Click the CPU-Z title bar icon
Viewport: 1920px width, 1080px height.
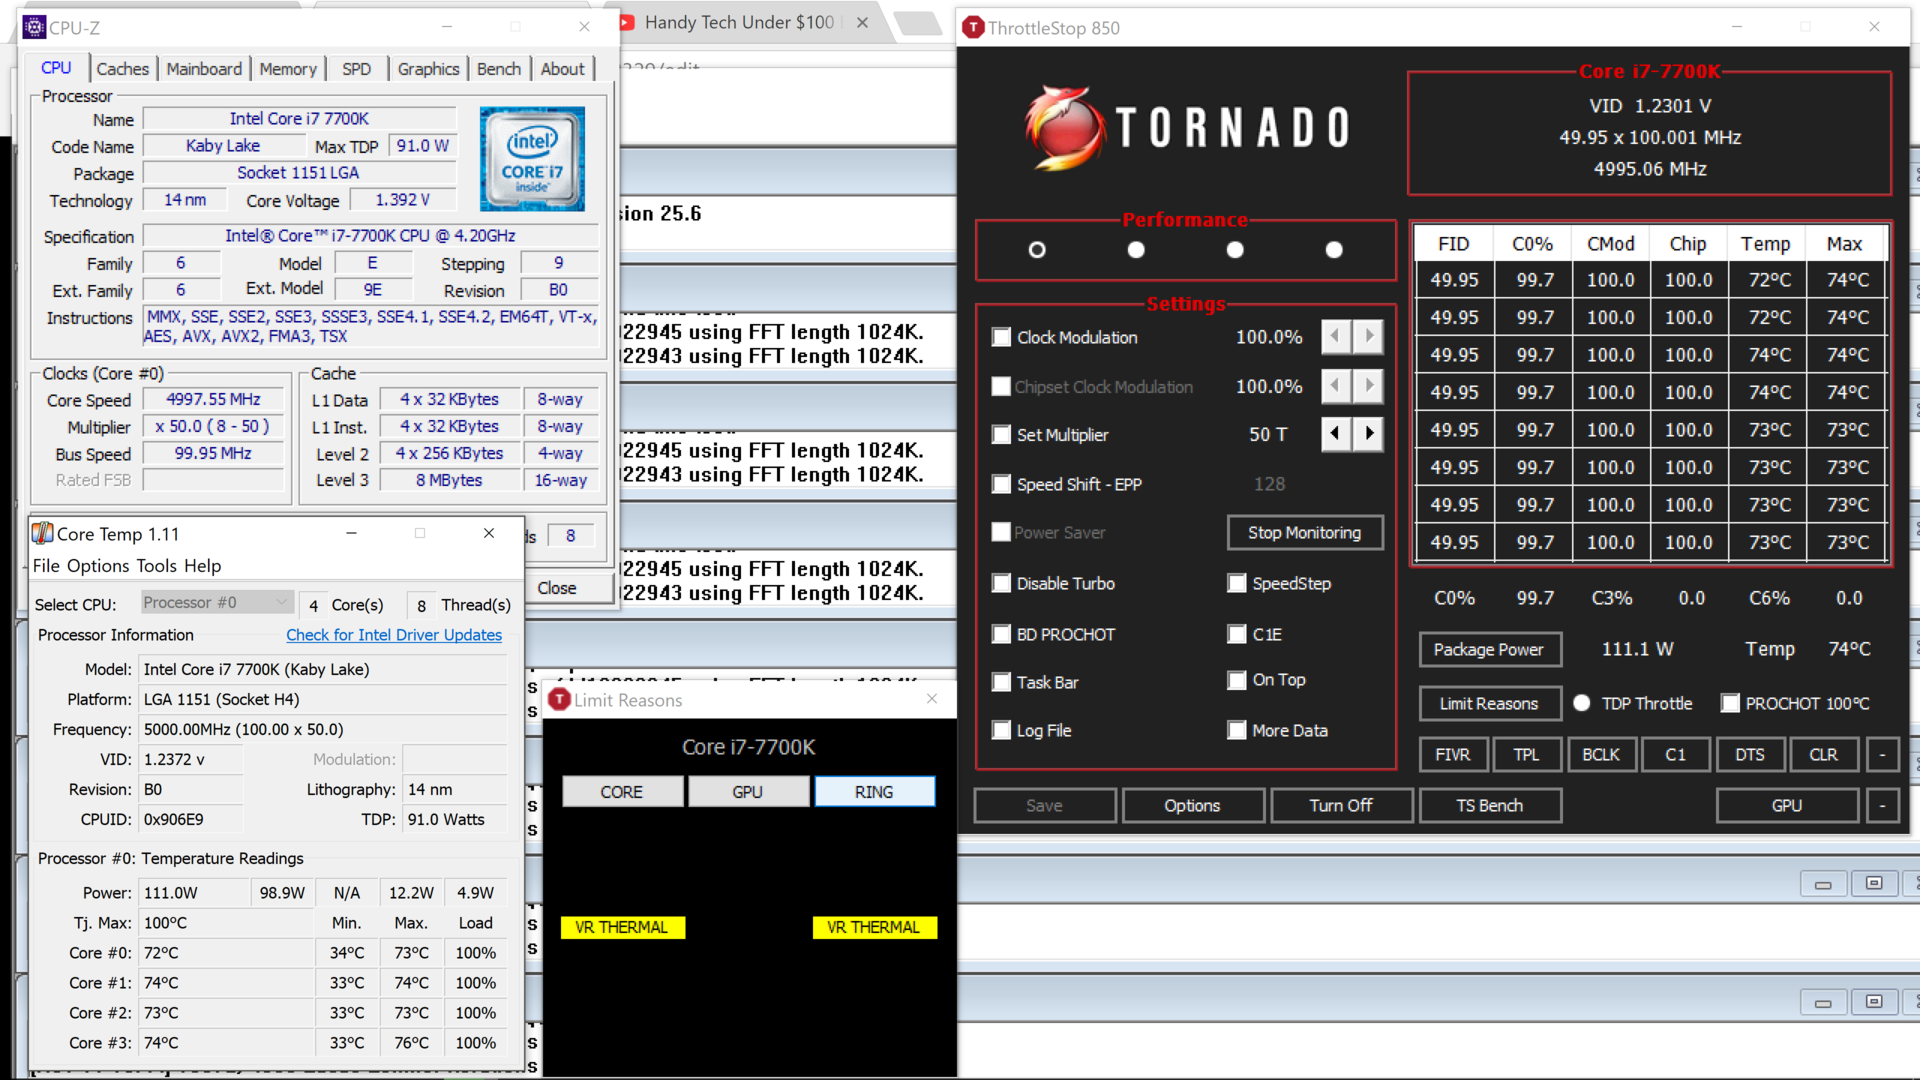[34, 27]
